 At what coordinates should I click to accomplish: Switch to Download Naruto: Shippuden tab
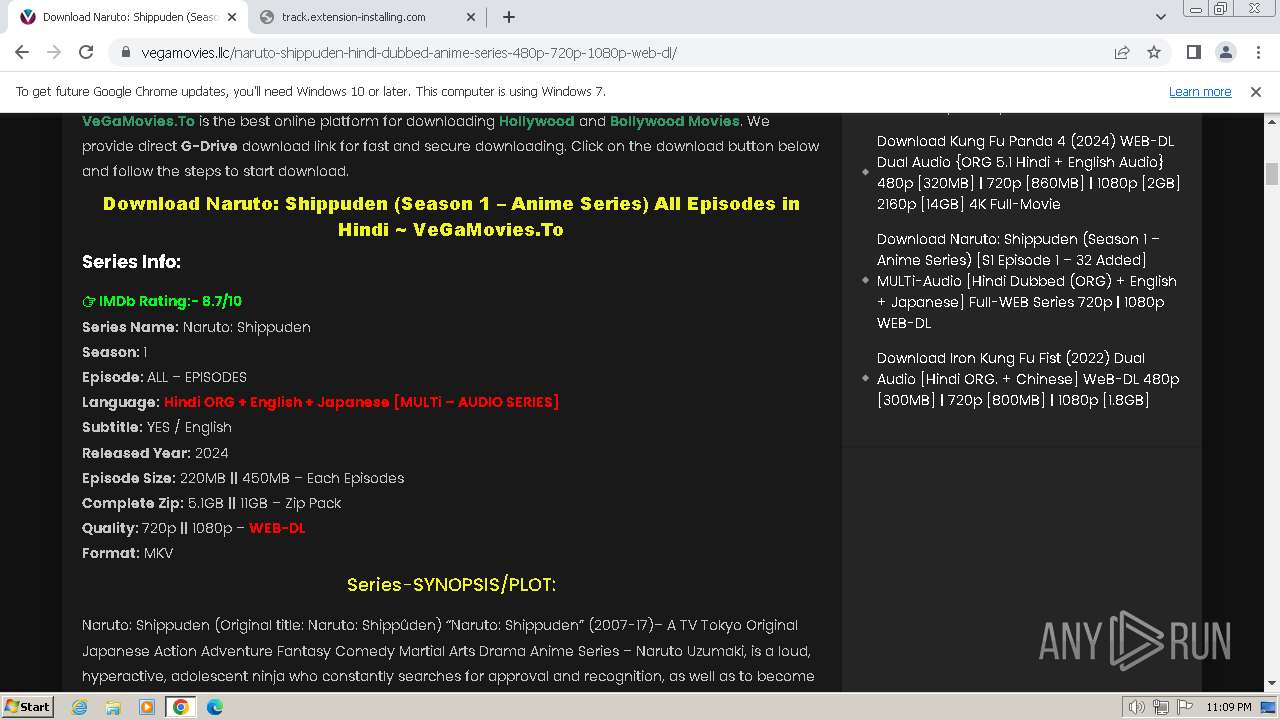128,17
